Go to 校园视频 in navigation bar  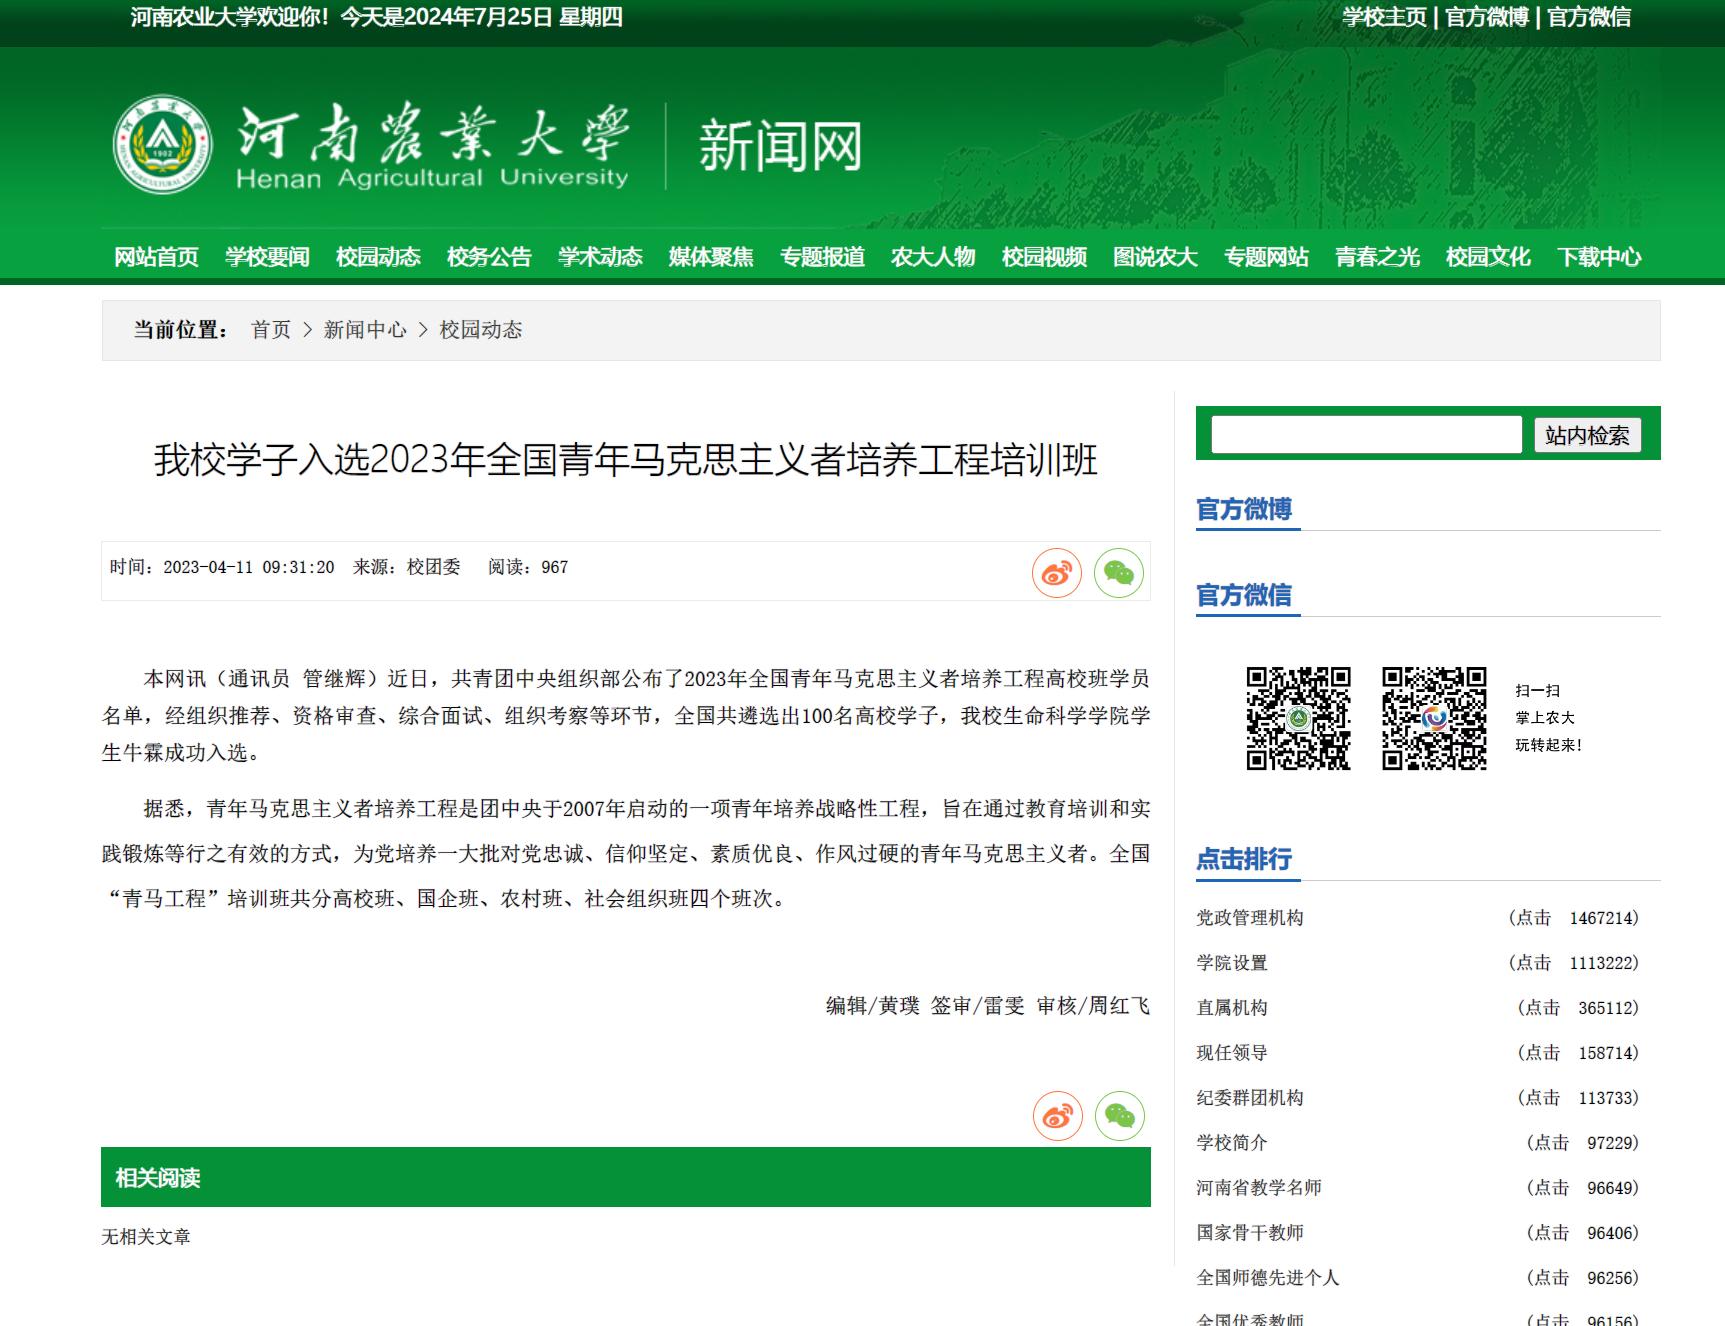coord(1044,257)
